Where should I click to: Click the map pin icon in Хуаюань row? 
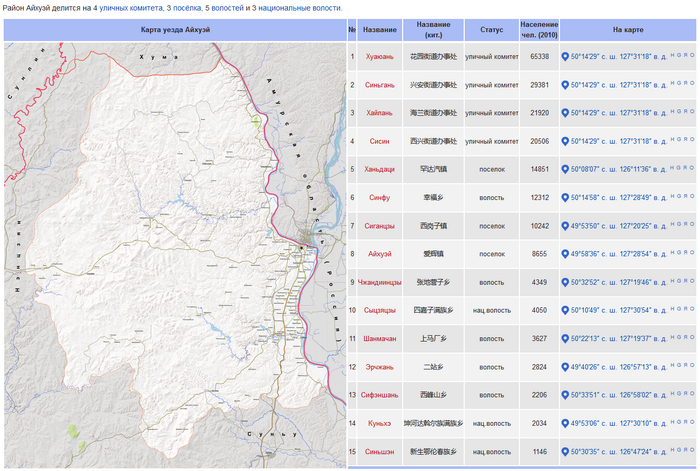tap(565, 57)
